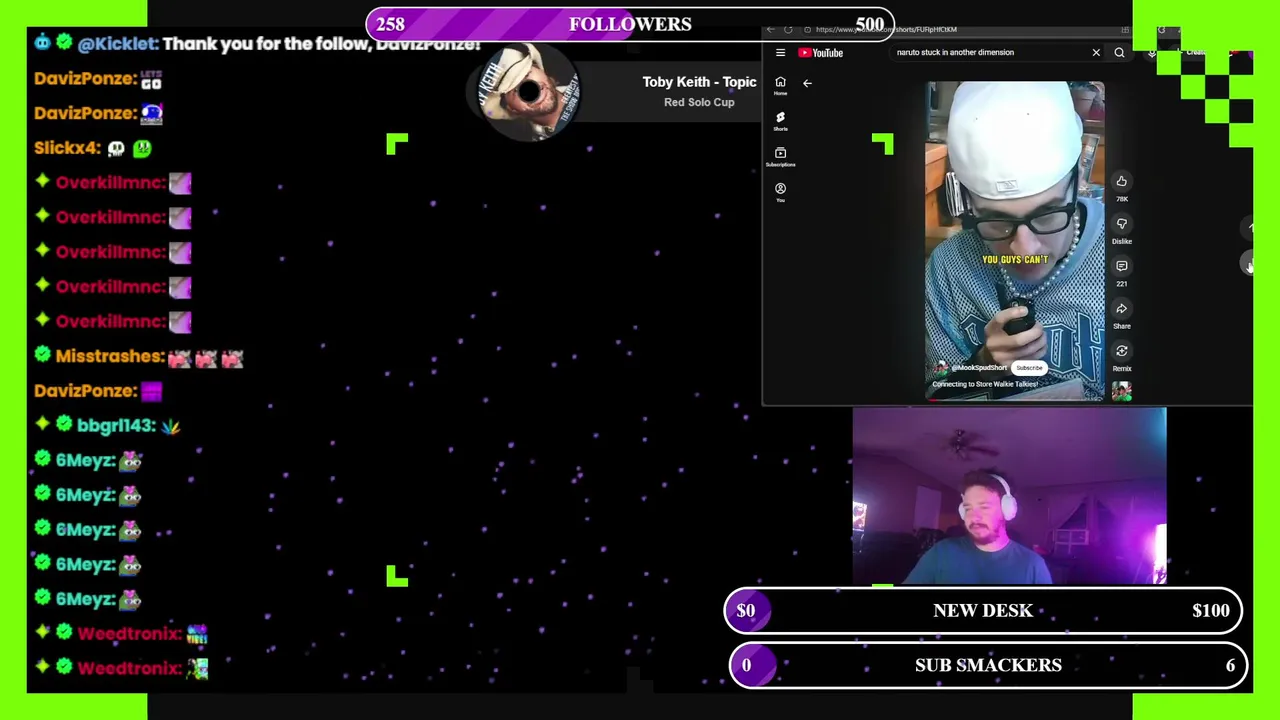Click the Followers goal bar showing 258
Viewport: 1280px width, 720px height.
click(630, 24)
